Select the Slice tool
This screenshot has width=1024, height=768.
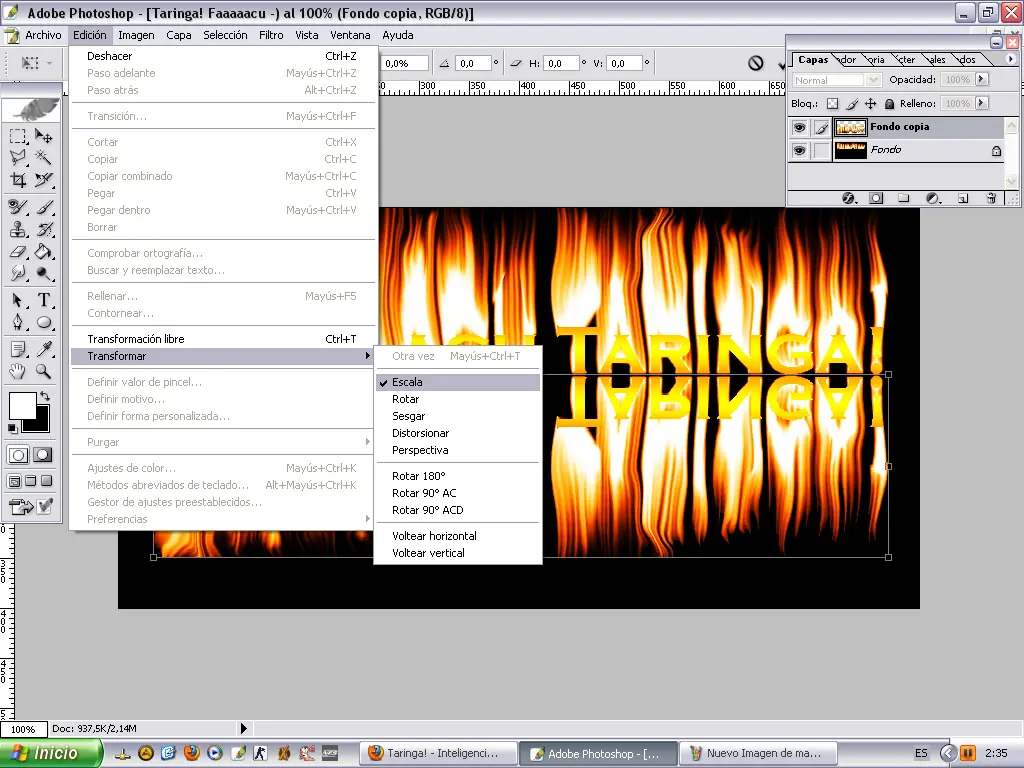tap(44, 180)
